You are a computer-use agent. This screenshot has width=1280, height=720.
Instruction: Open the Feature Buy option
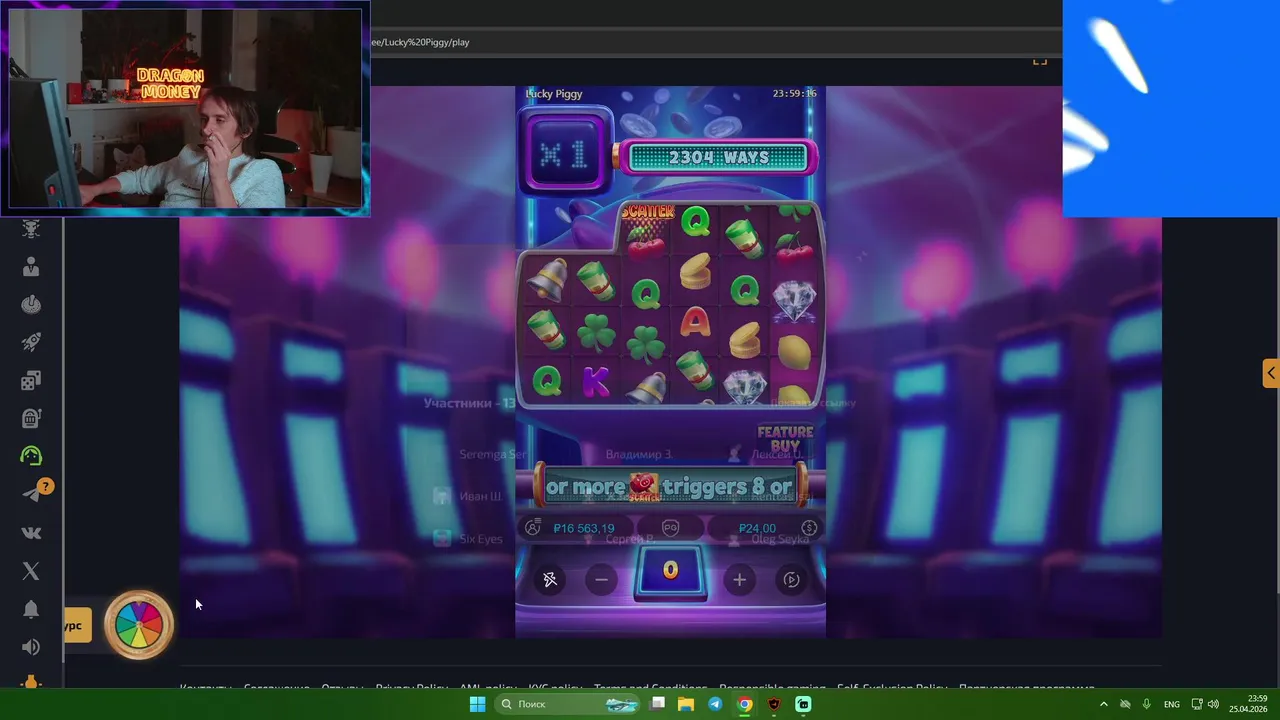[786, 439]
